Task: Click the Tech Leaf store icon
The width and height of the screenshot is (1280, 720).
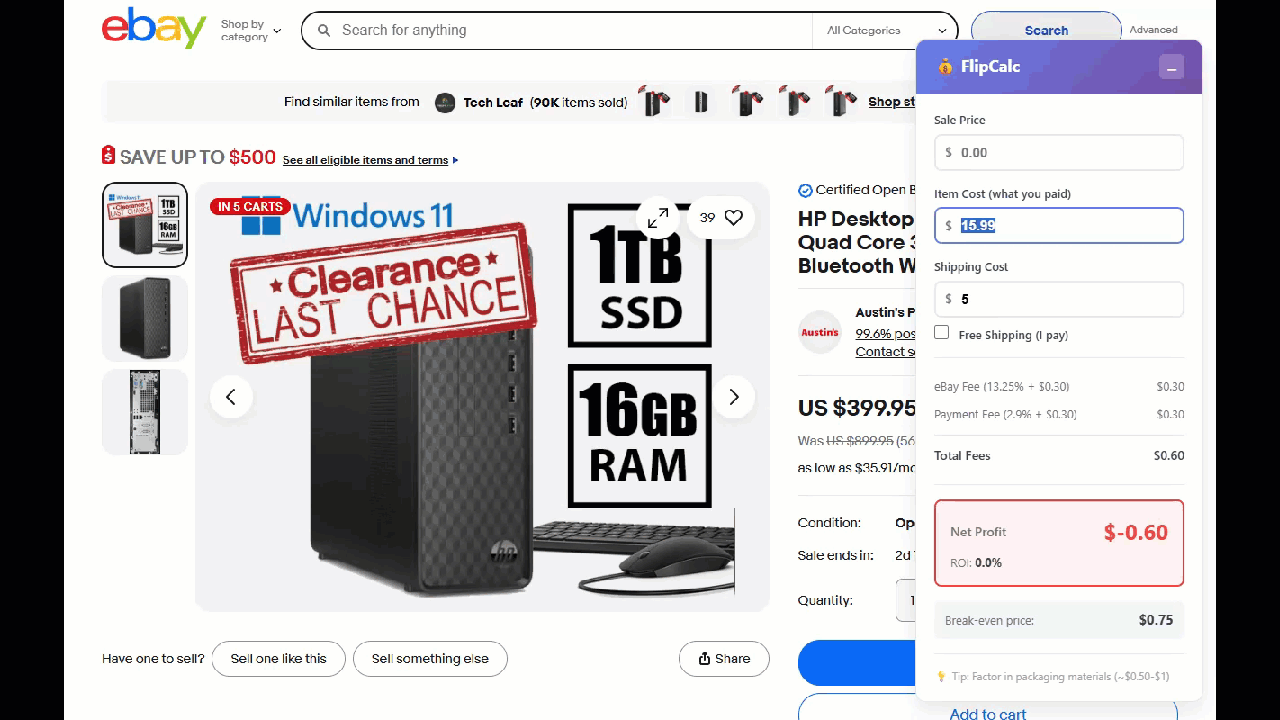Action: [445, 102]
